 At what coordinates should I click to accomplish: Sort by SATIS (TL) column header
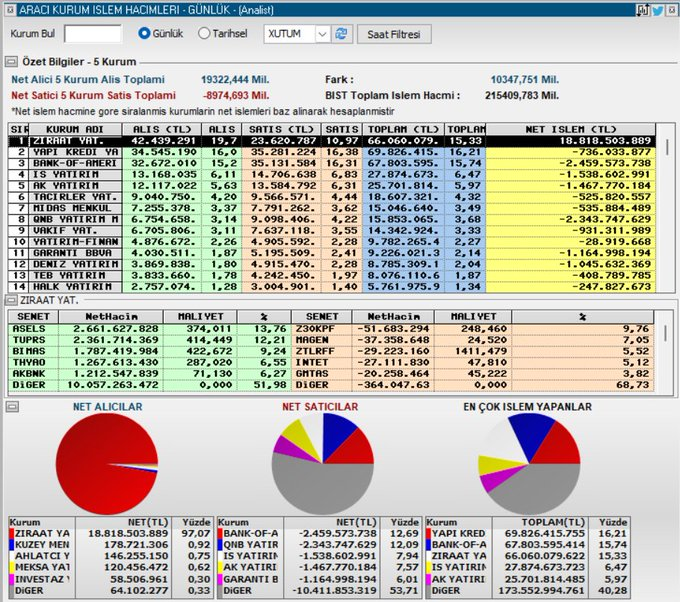coord(281,129)
